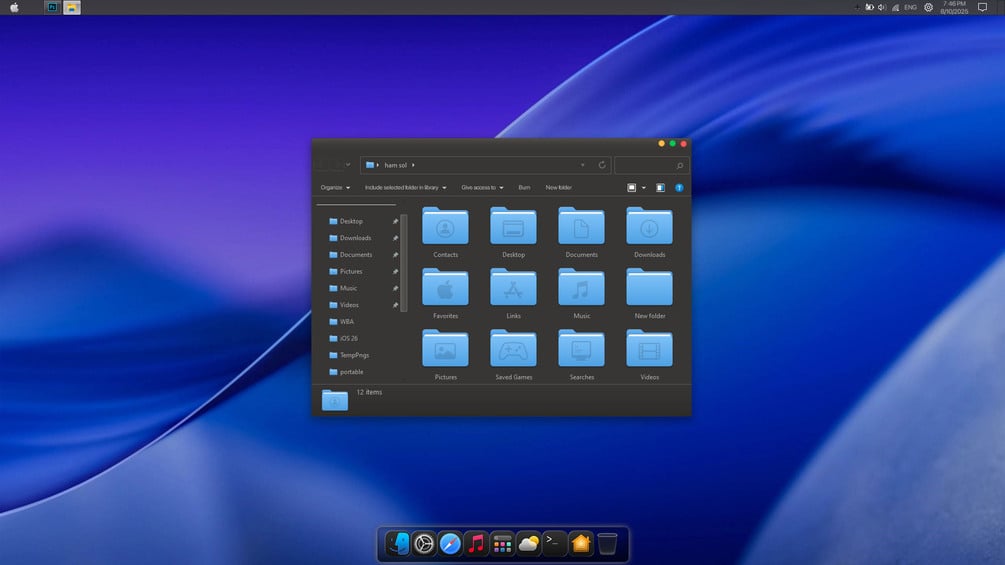Click the Launchpad grid icon in dock
This screenshot has height=565, width=1005.
pyautogui.click(x=502, y=544)
